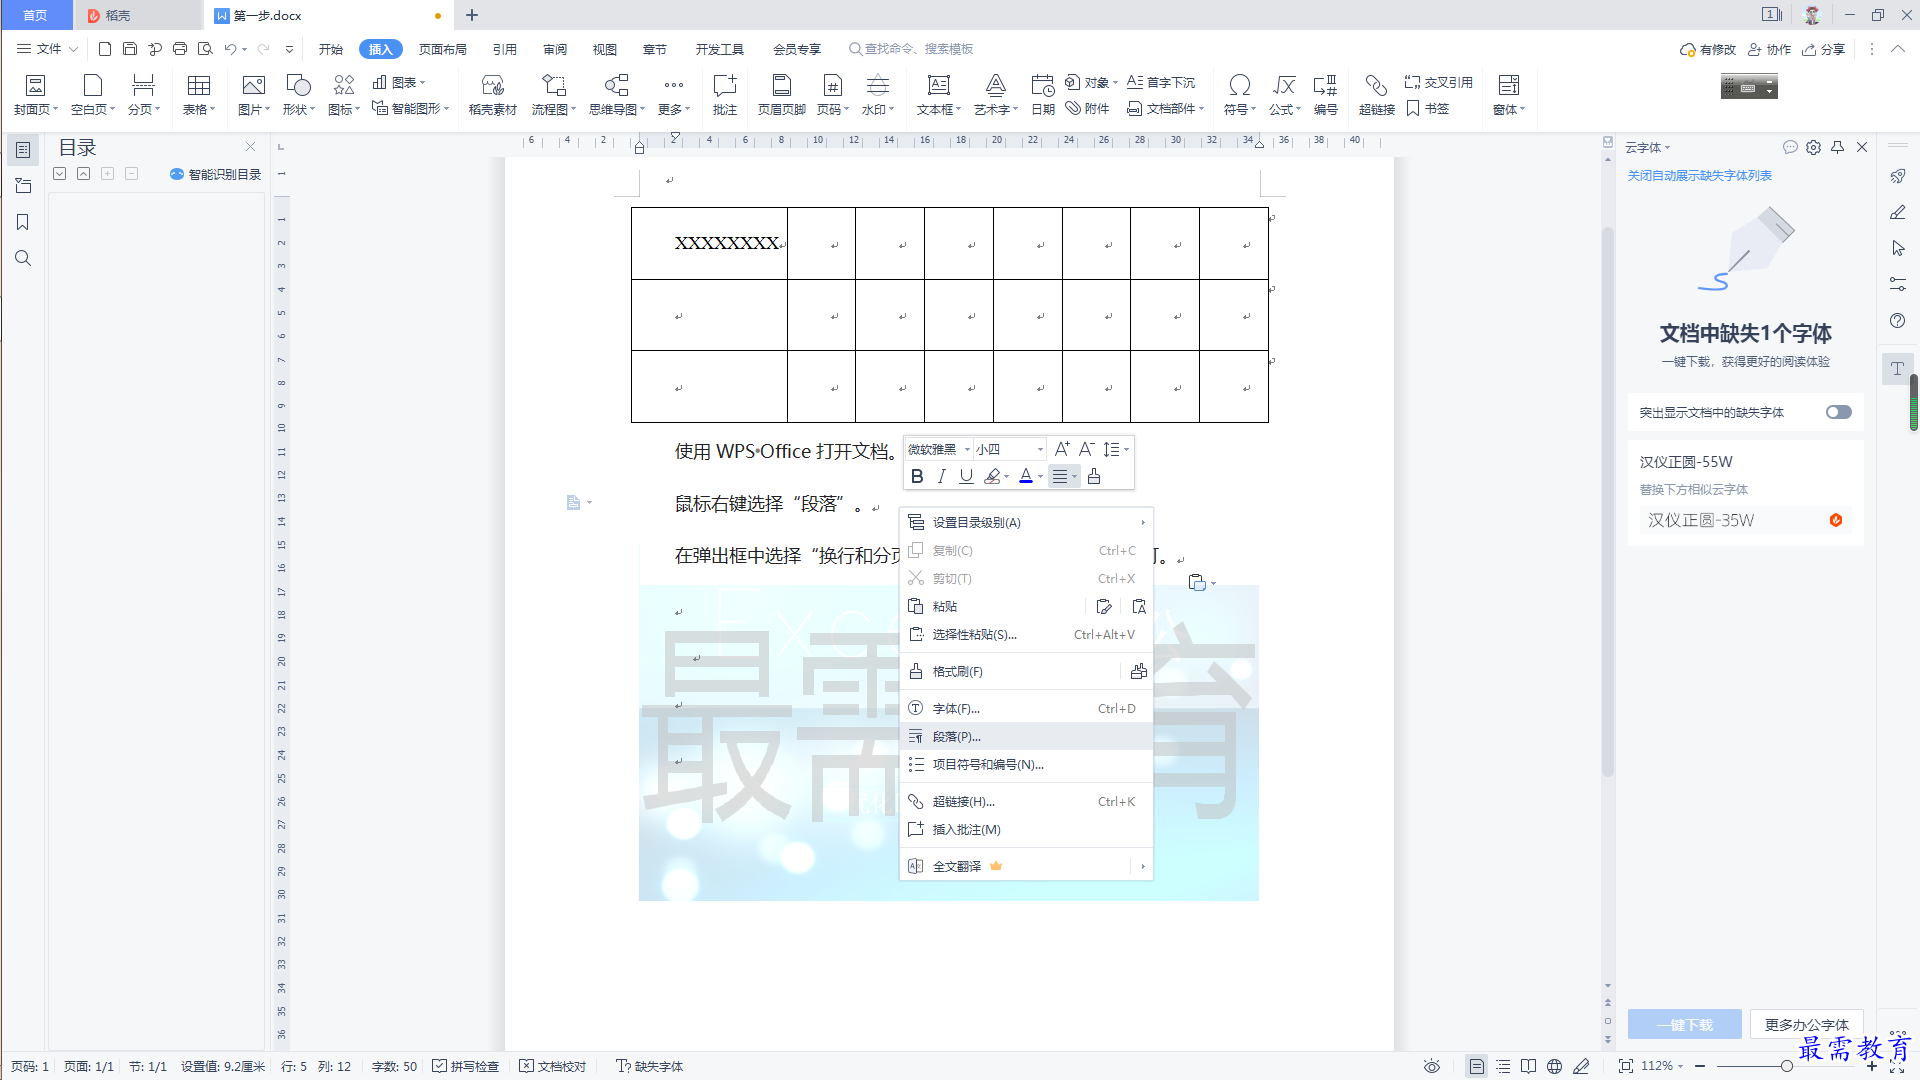Insert 艺术字 word art

pos(995,95)
